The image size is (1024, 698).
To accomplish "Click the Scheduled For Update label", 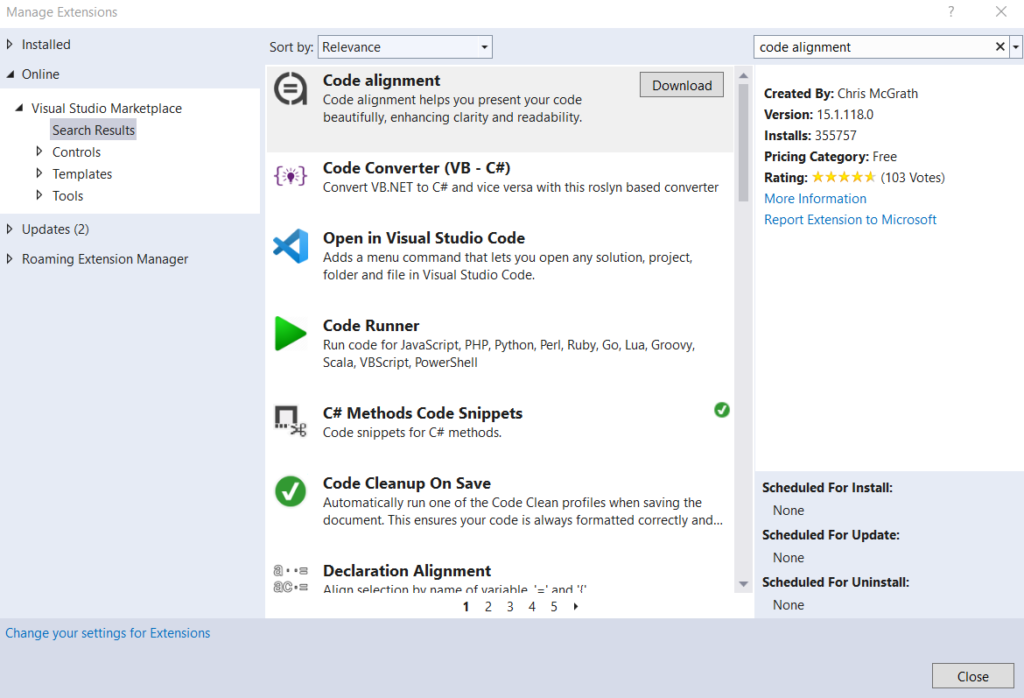I will [x=831, y=535].
